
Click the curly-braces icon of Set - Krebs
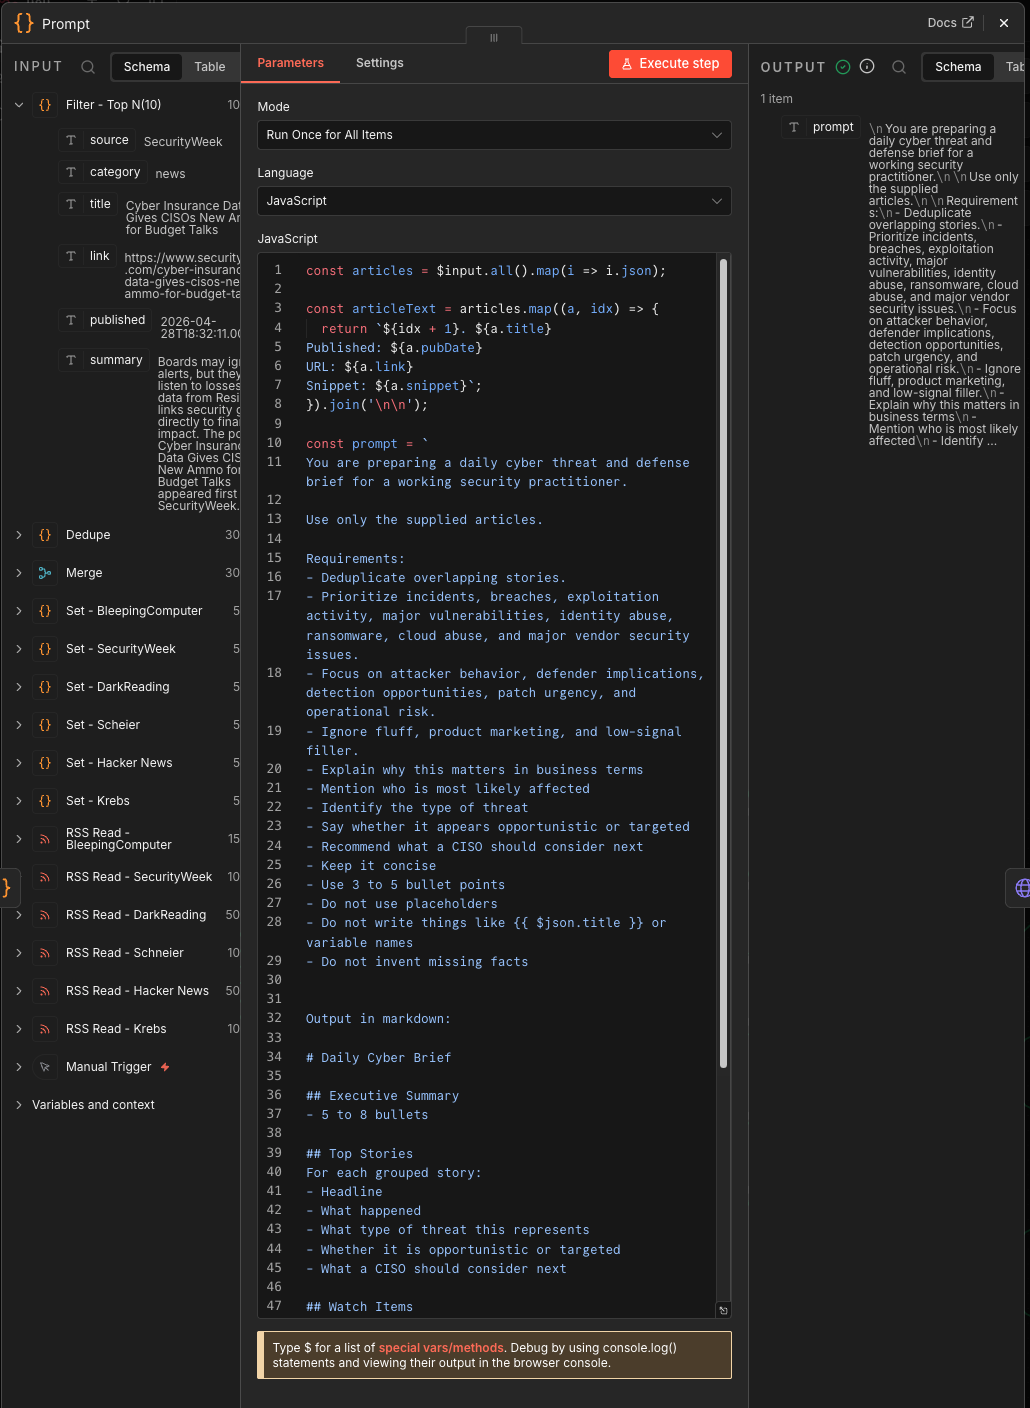pyautogui.click(x=45, y=801)
